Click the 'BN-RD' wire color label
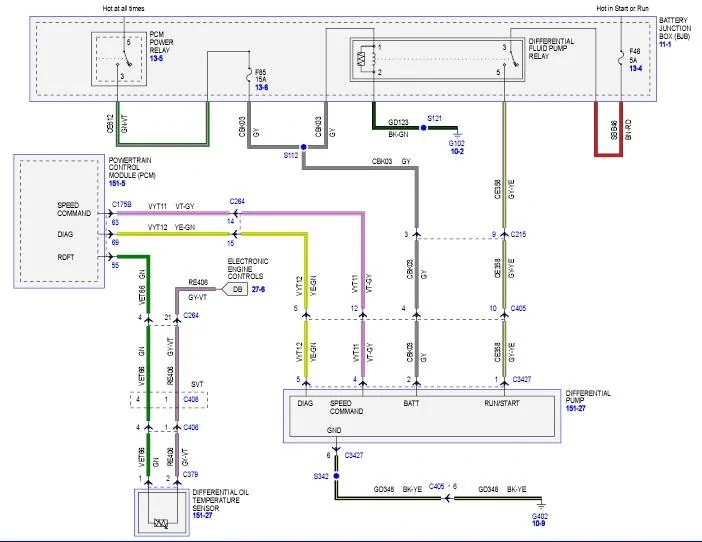 click(x=628, y=130)
